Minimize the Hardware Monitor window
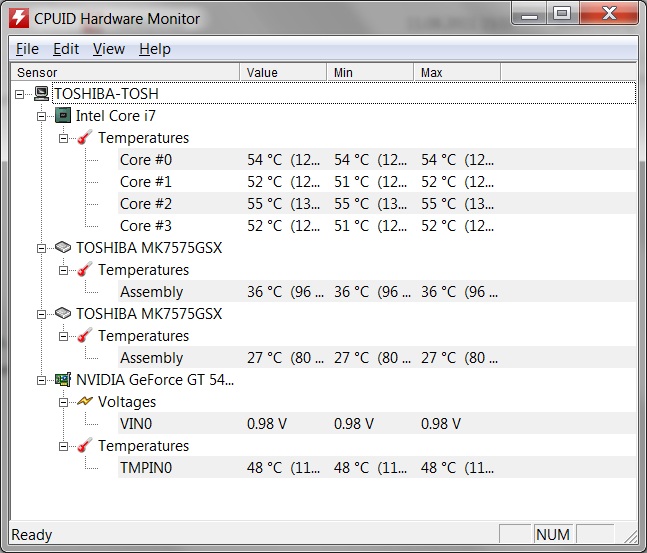Viewport: 647px width, 553px height. (529, 15)
